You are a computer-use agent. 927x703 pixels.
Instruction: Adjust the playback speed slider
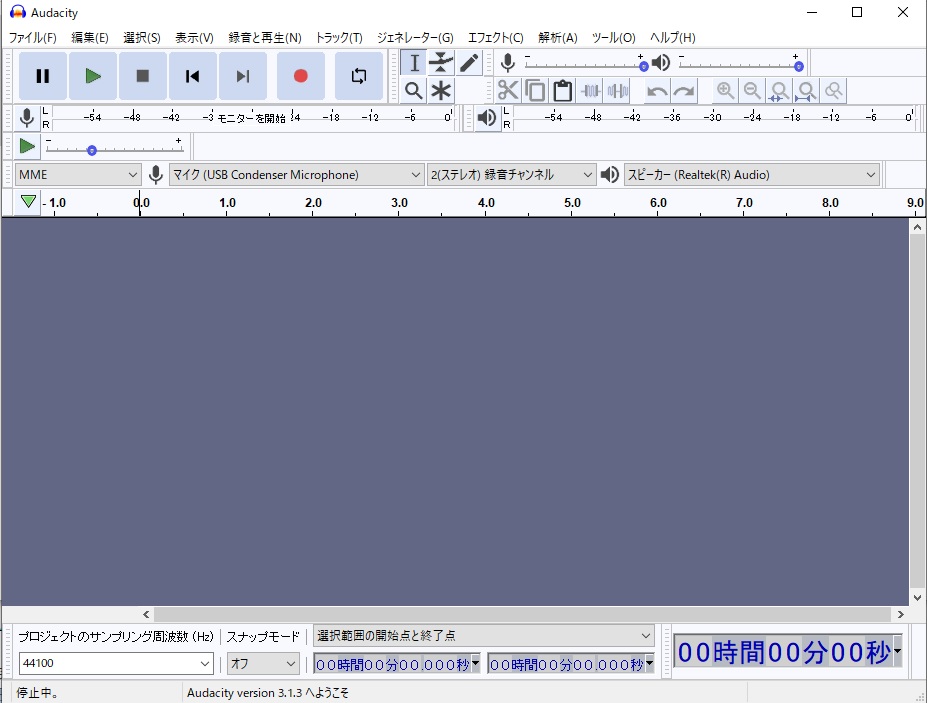pyautogui.click(x=115, y=147)
